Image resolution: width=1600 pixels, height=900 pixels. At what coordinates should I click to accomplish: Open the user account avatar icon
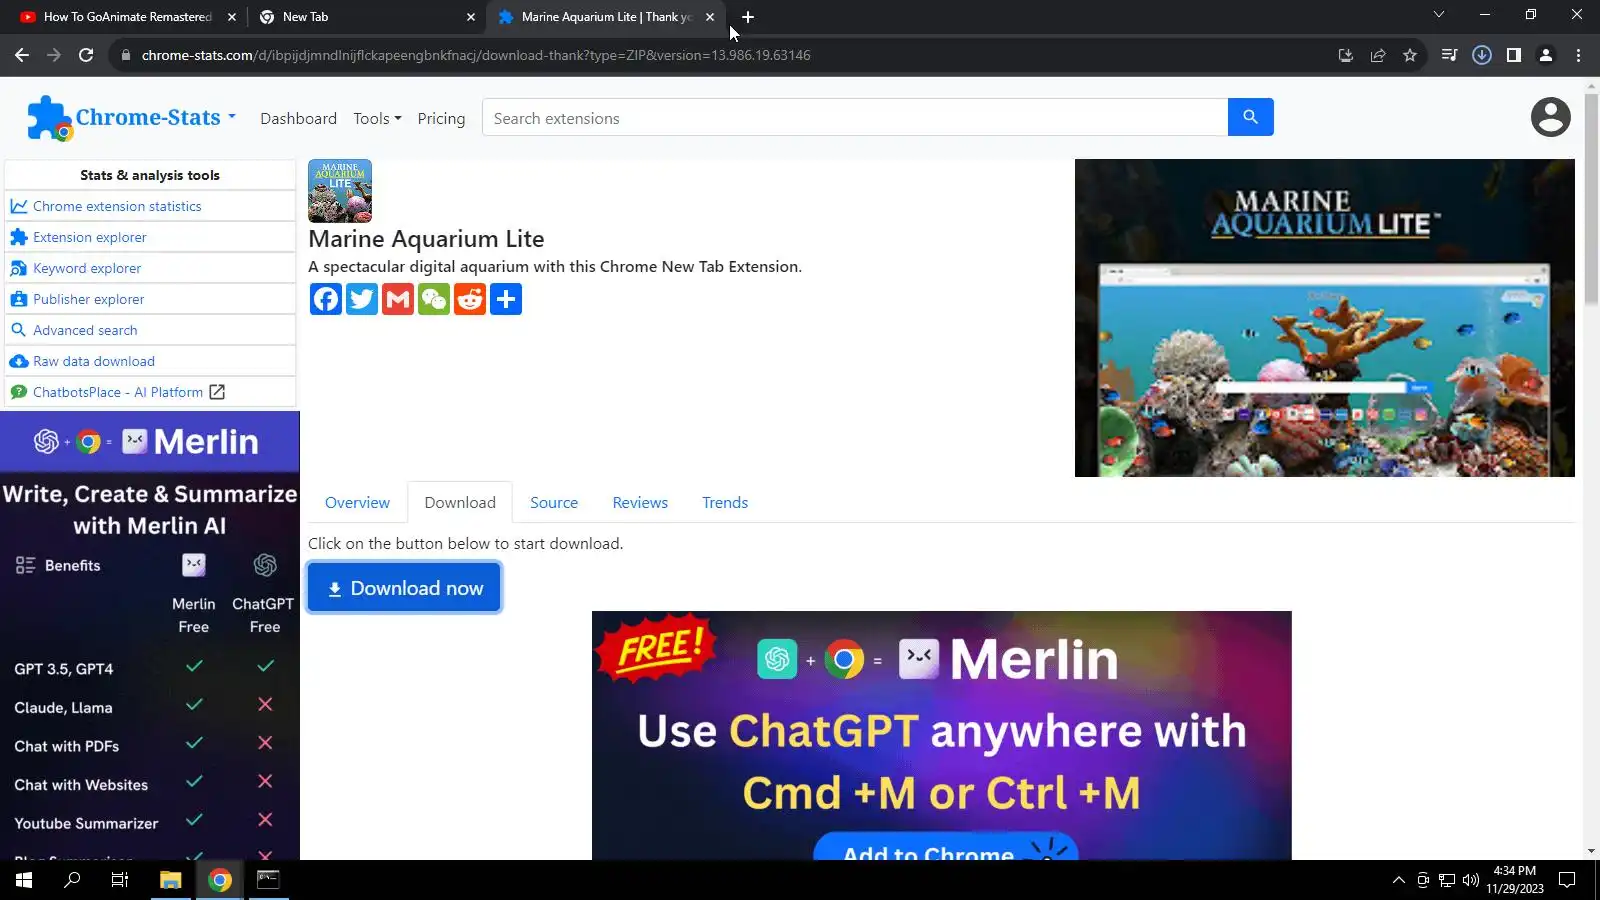(1551, 117)
